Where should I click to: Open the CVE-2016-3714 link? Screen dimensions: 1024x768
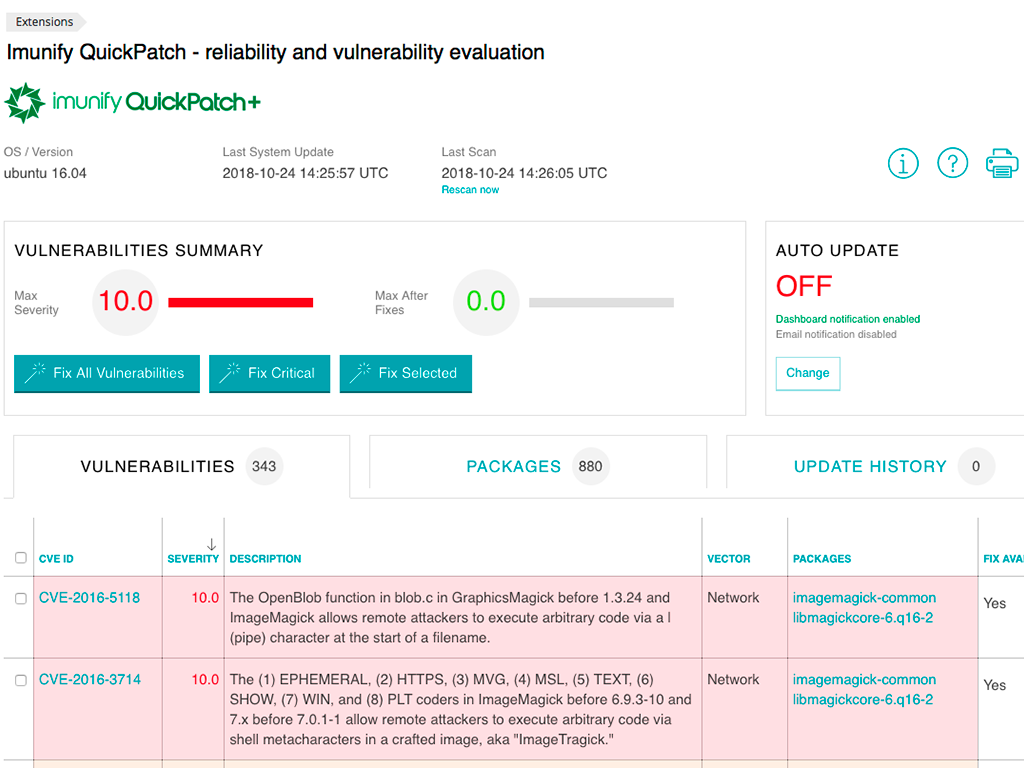coord(89,679)
